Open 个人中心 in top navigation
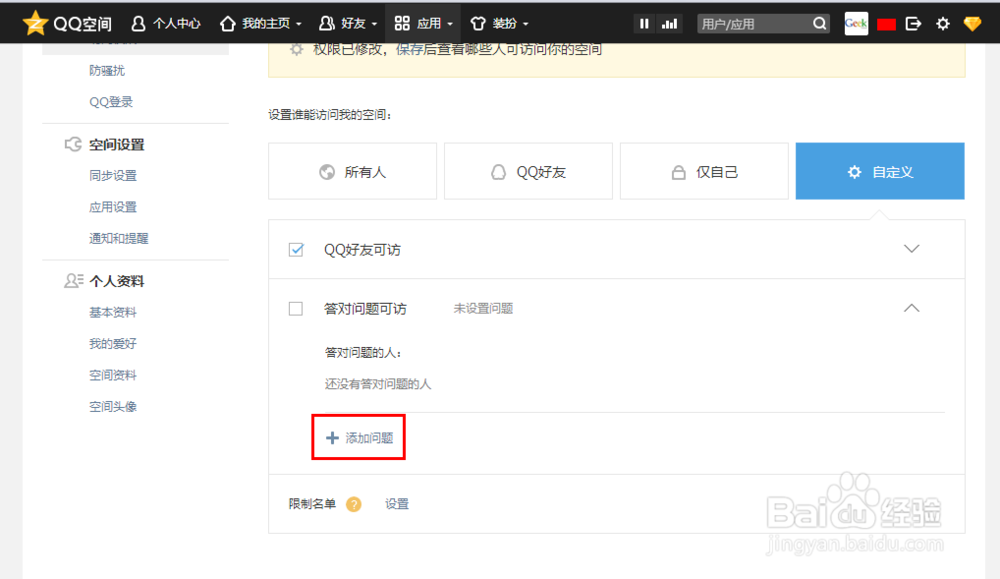Screen dimensions: 1000x579 click(x=166, y=24)
